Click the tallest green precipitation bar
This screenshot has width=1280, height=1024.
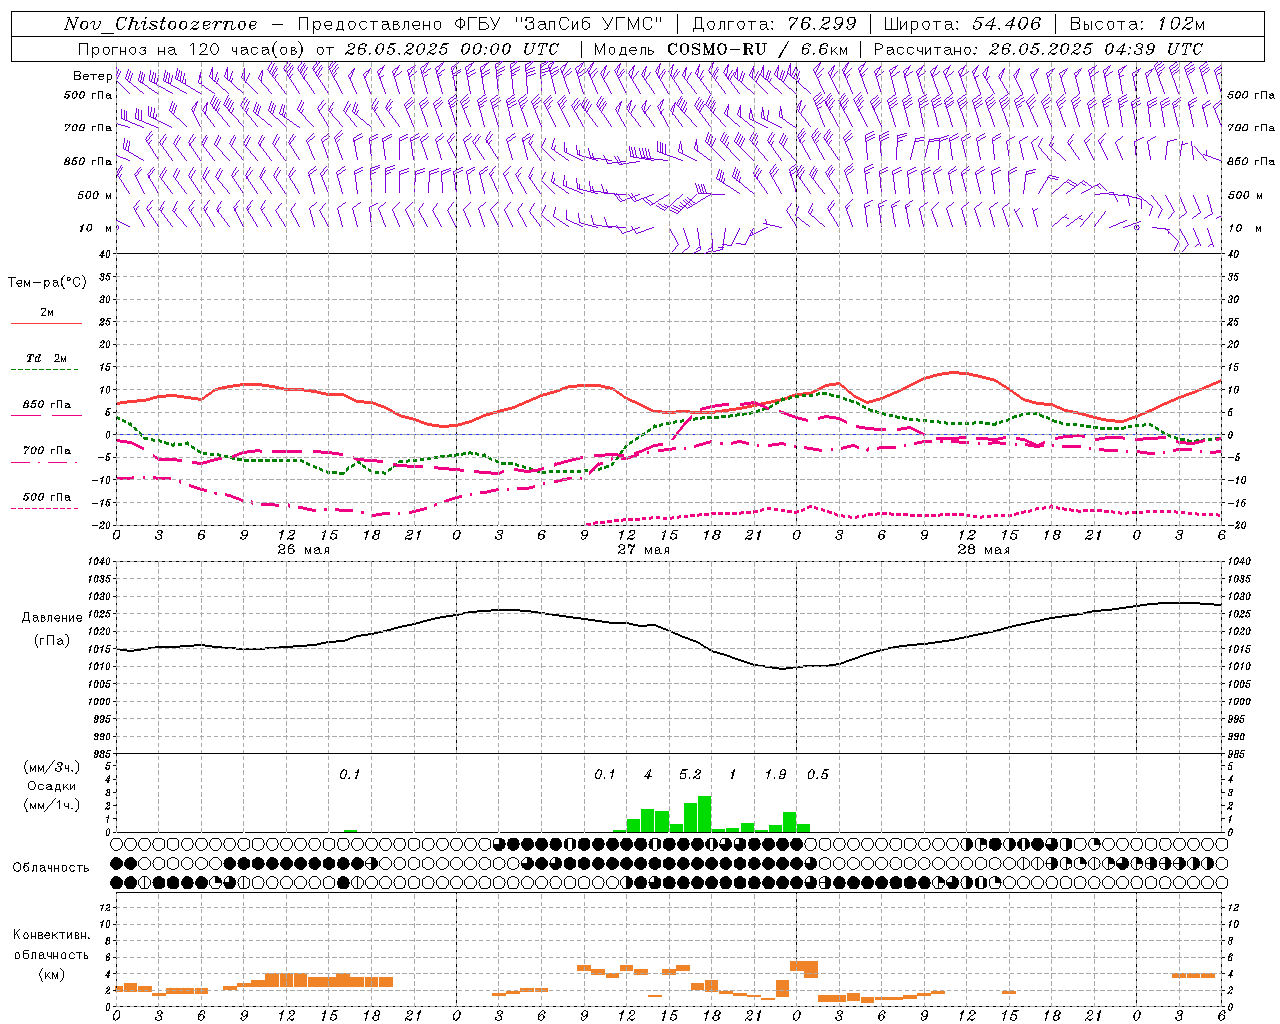pyautogui.click(x=705, y=814)
